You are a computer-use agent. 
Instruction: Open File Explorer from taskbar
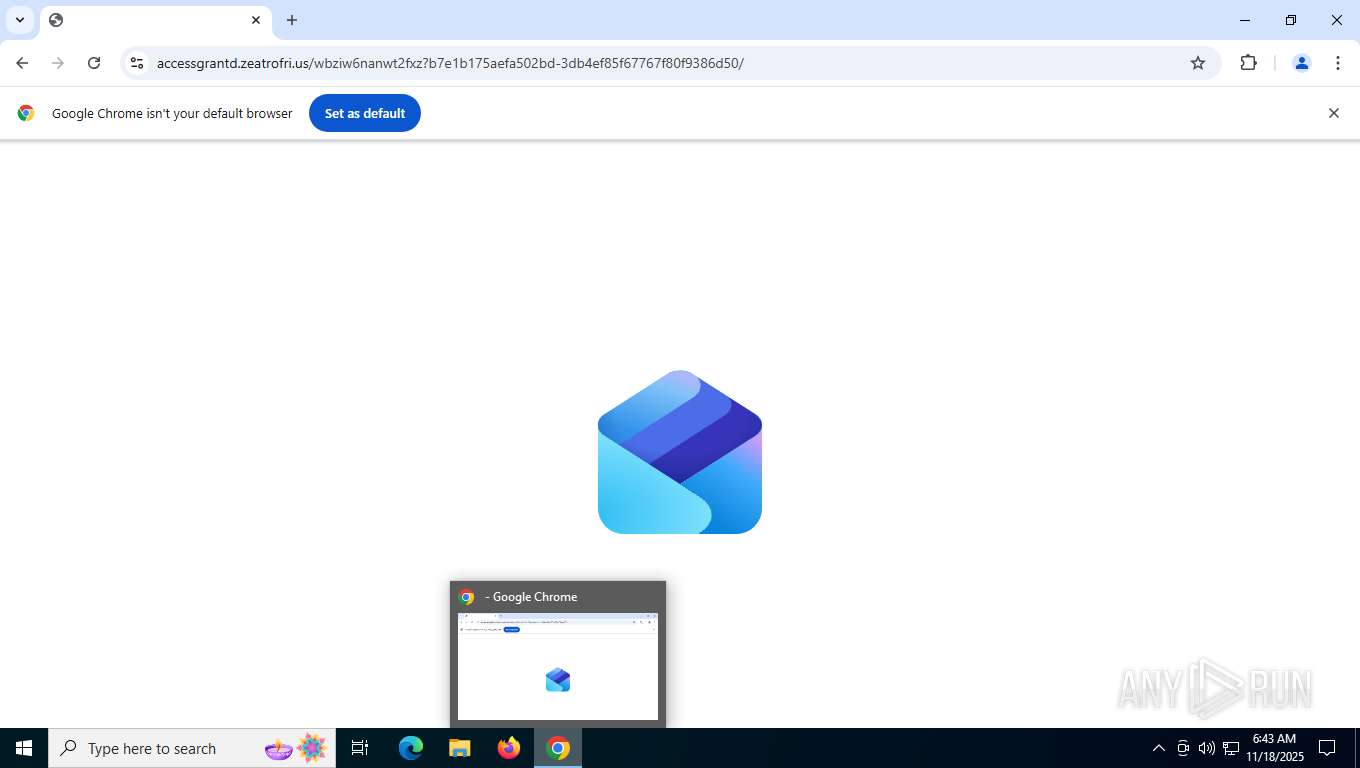tap(460, 748)
